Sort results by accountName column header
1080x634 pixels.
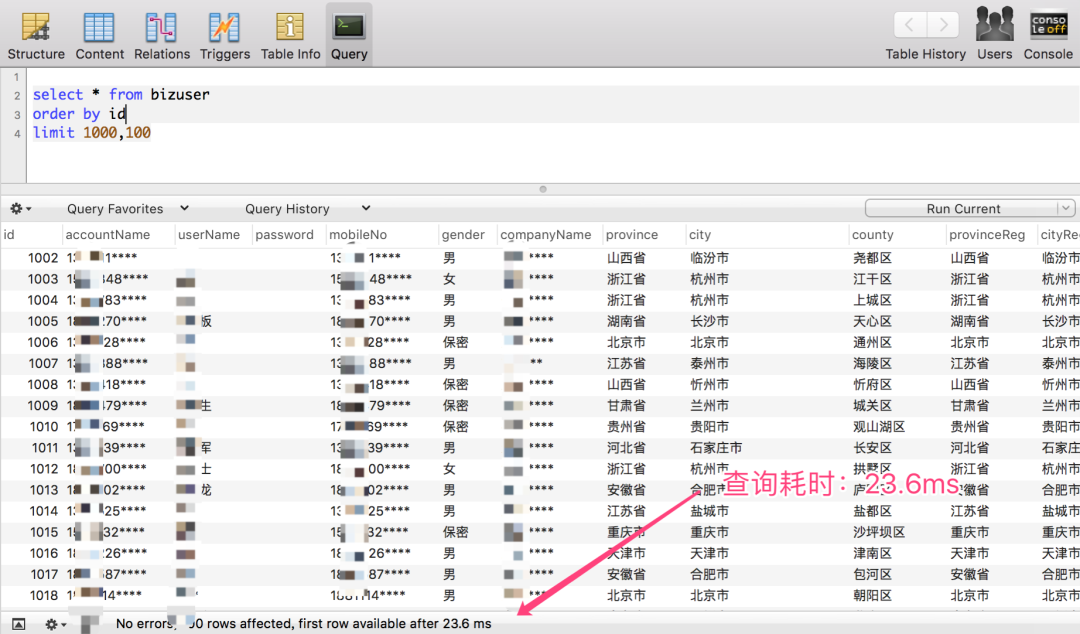107,235
